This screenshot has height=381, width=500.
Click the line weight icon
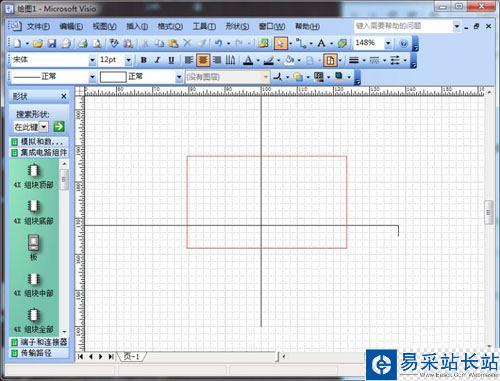pyautogui.click(x=354, y=60)
